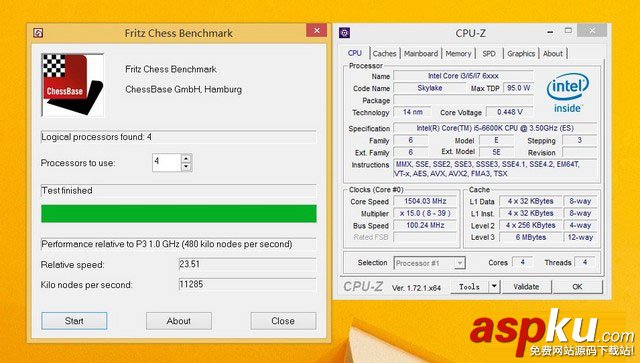
Task: Click the Max TDP value 95.0 W
Action: coord(518,88)
